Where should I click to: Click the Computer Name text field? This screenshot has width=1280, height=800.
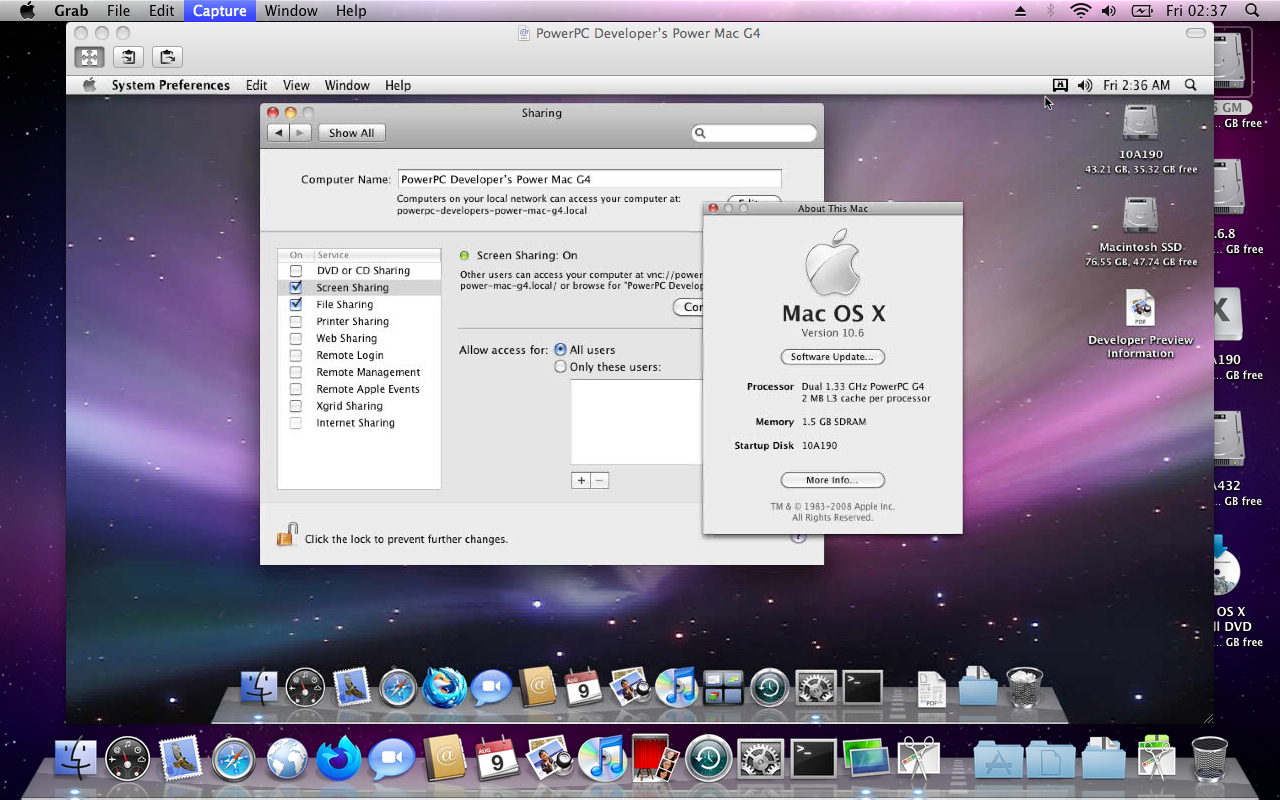pyautogui.click(x=589, y=179)
